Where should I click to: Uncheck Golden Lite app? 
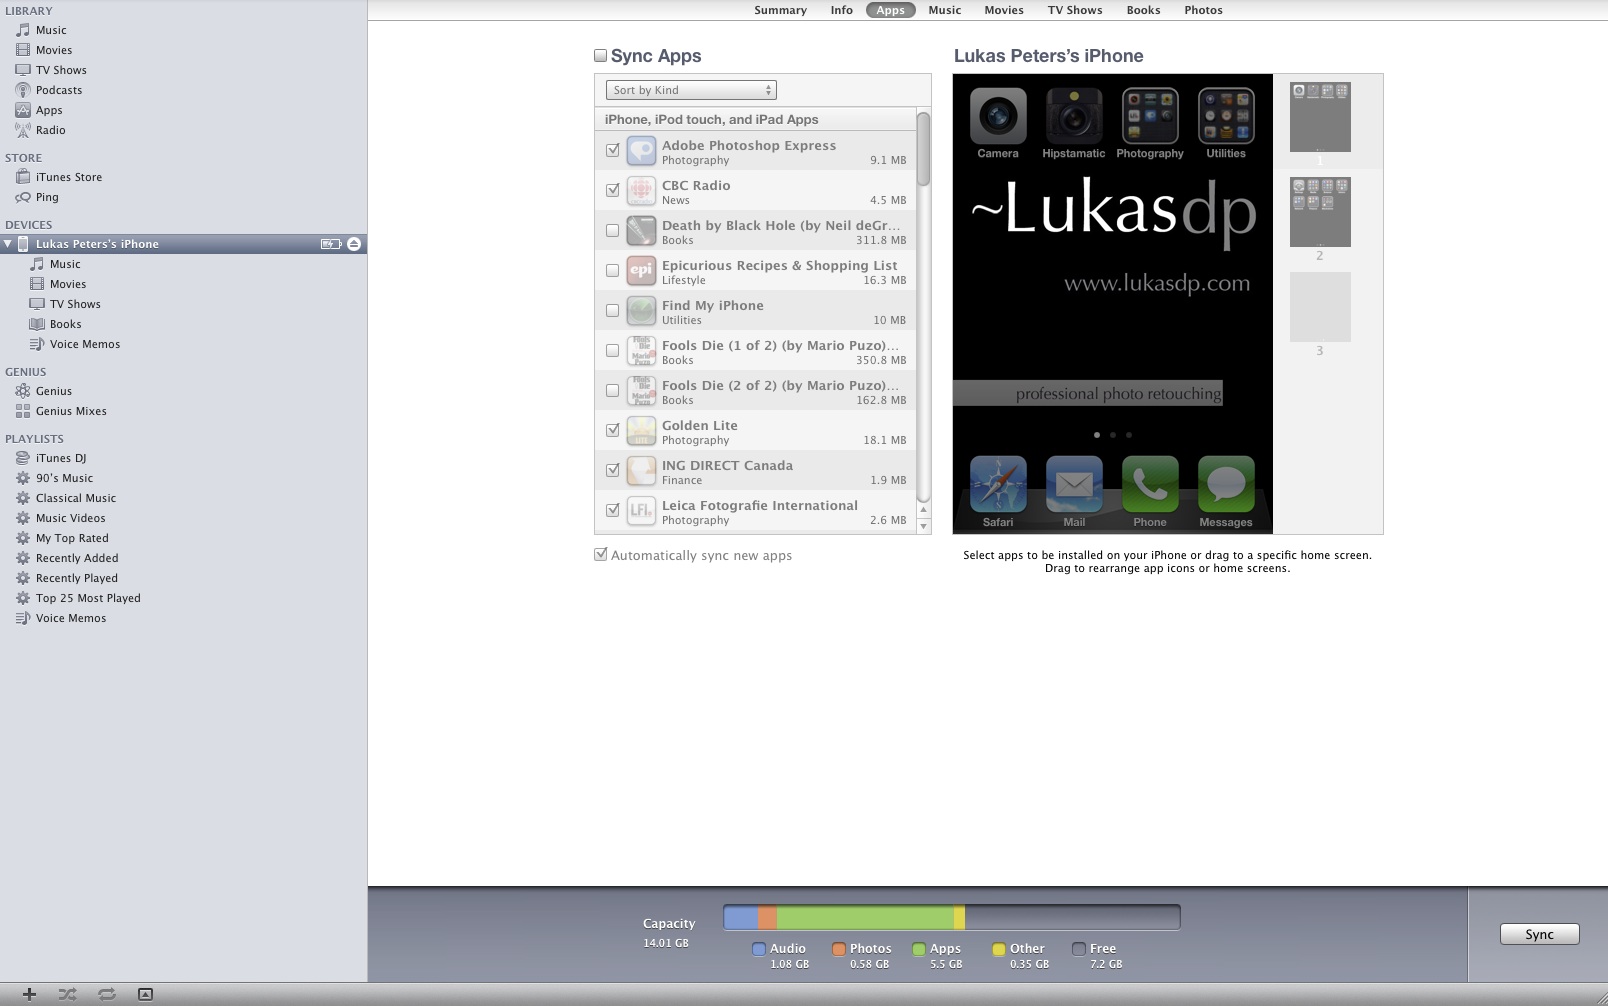pos(613,430)
